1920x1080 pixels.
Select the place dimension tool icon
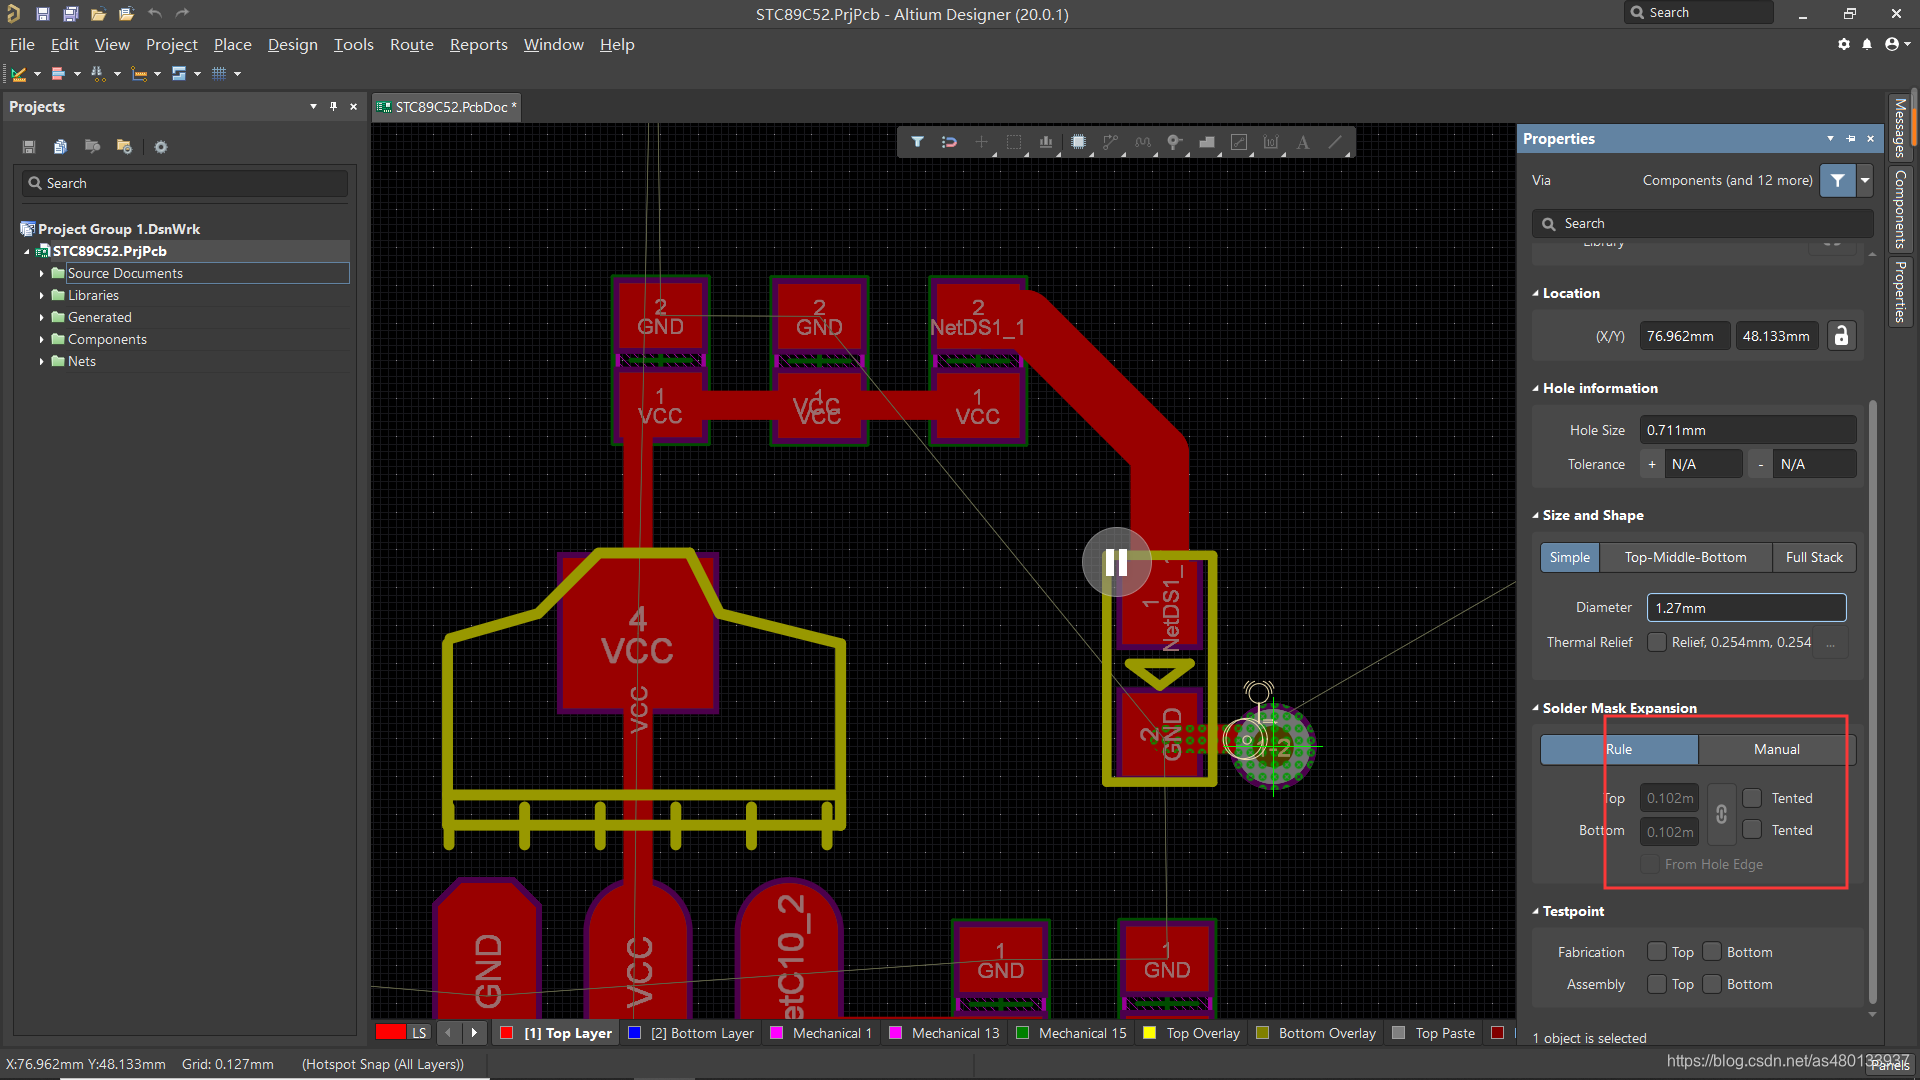click(x=1270, y=142)
